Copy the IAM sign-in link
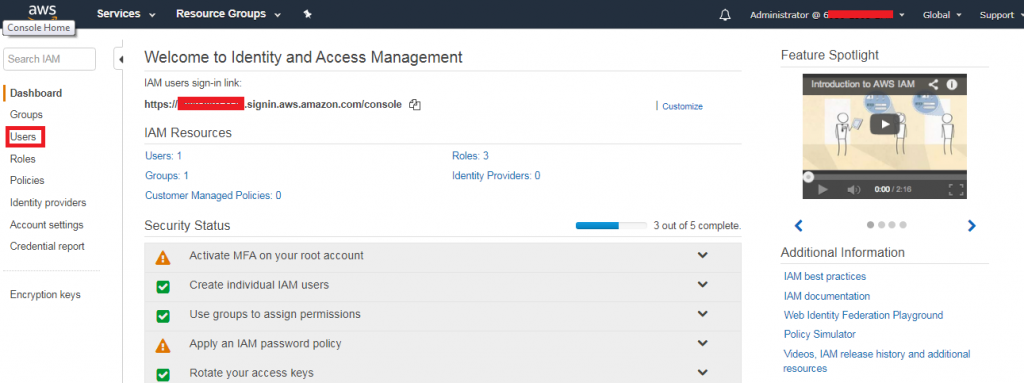This screenshot has height=383, width=1024. click(x=414, y=105)
